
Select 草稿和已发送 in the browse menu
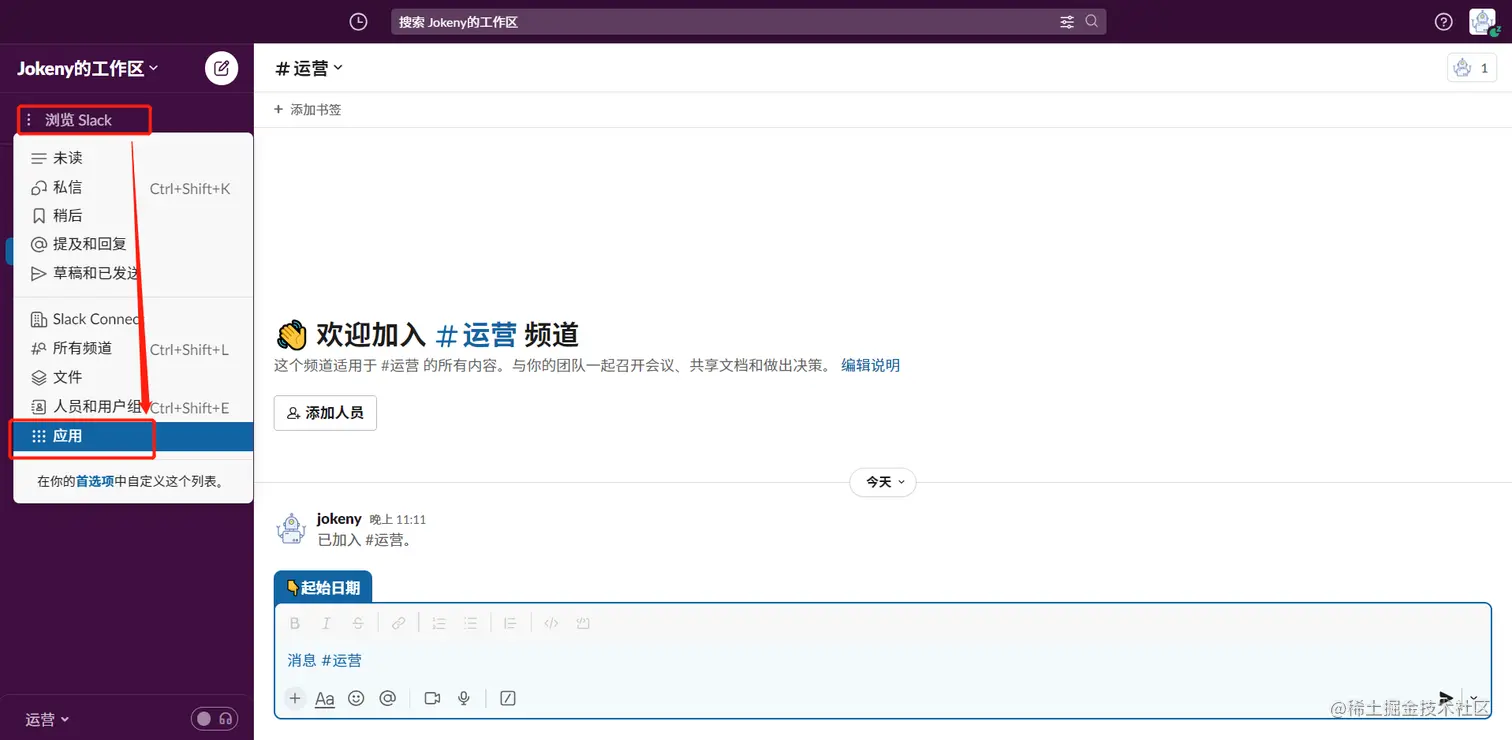[132, 273]
